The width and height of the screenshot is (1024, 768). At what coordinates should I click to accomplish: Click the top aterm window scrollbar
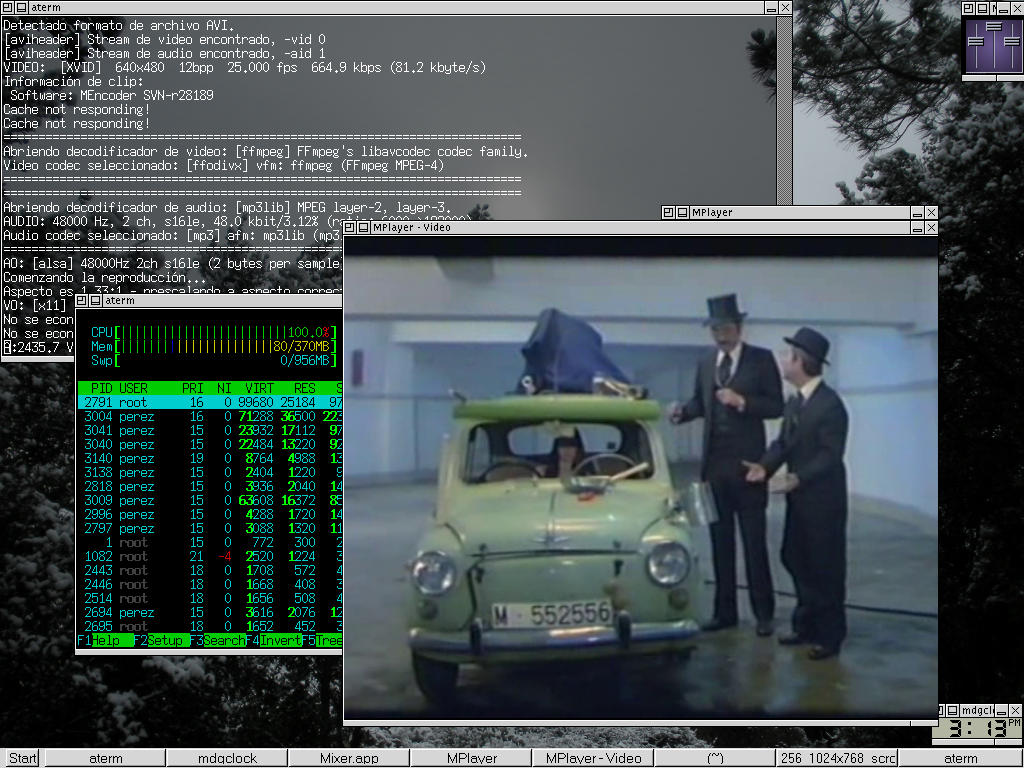pos(784,110)
